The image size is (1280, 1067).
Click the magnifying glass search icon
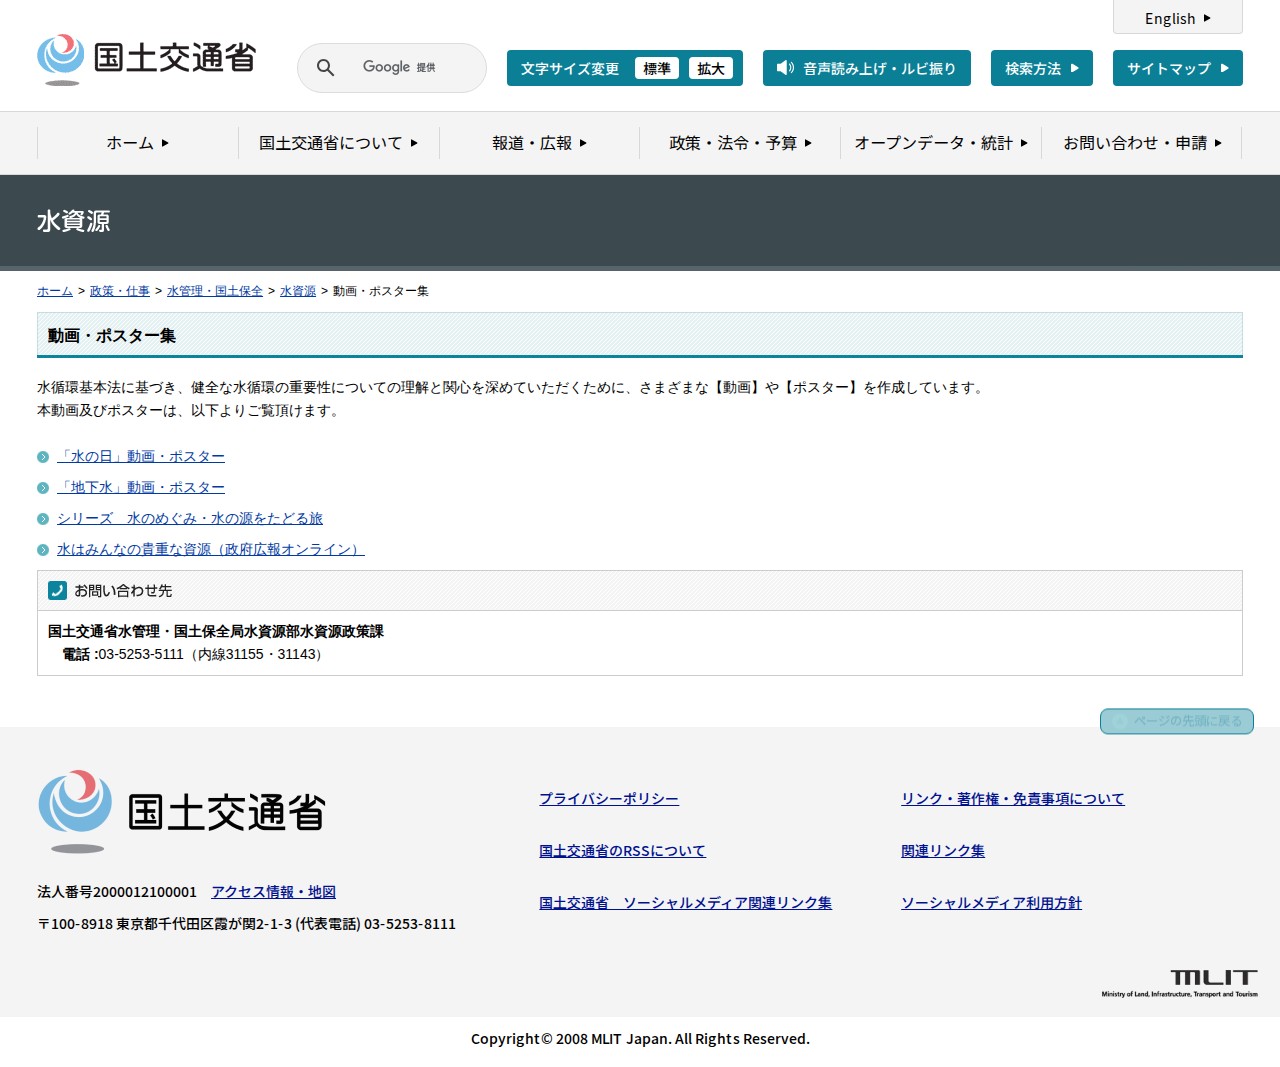click(325, 68)
